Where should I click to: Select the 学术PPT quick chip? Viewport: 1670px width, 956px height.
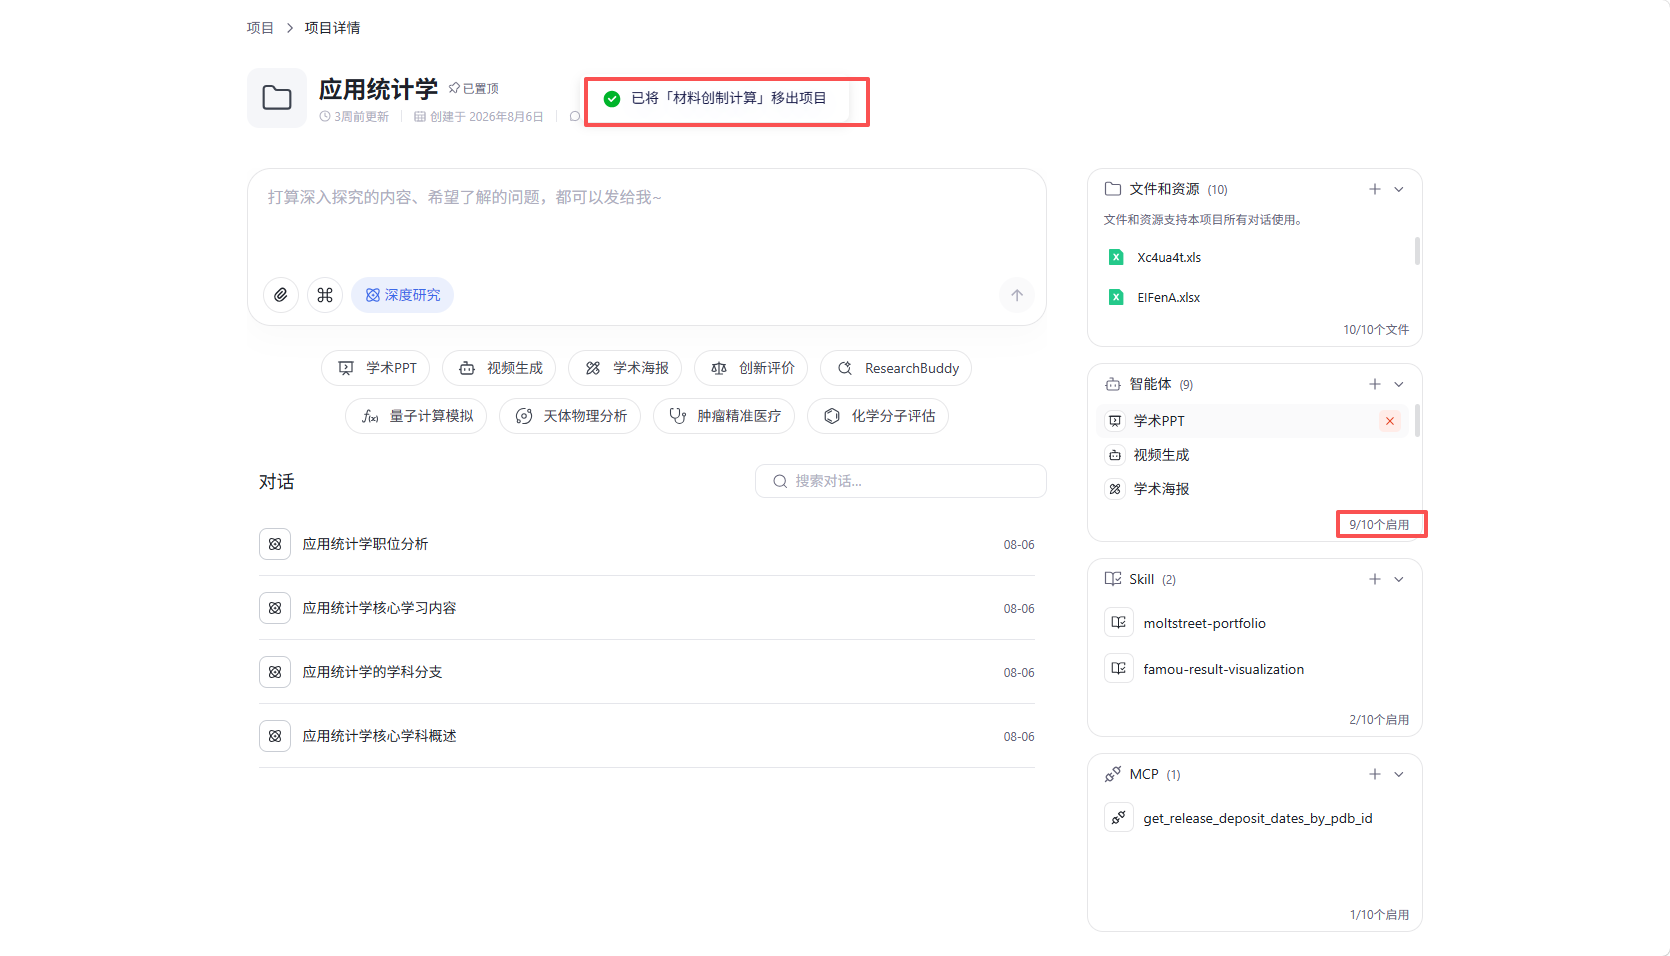click(x=375, y=368)
